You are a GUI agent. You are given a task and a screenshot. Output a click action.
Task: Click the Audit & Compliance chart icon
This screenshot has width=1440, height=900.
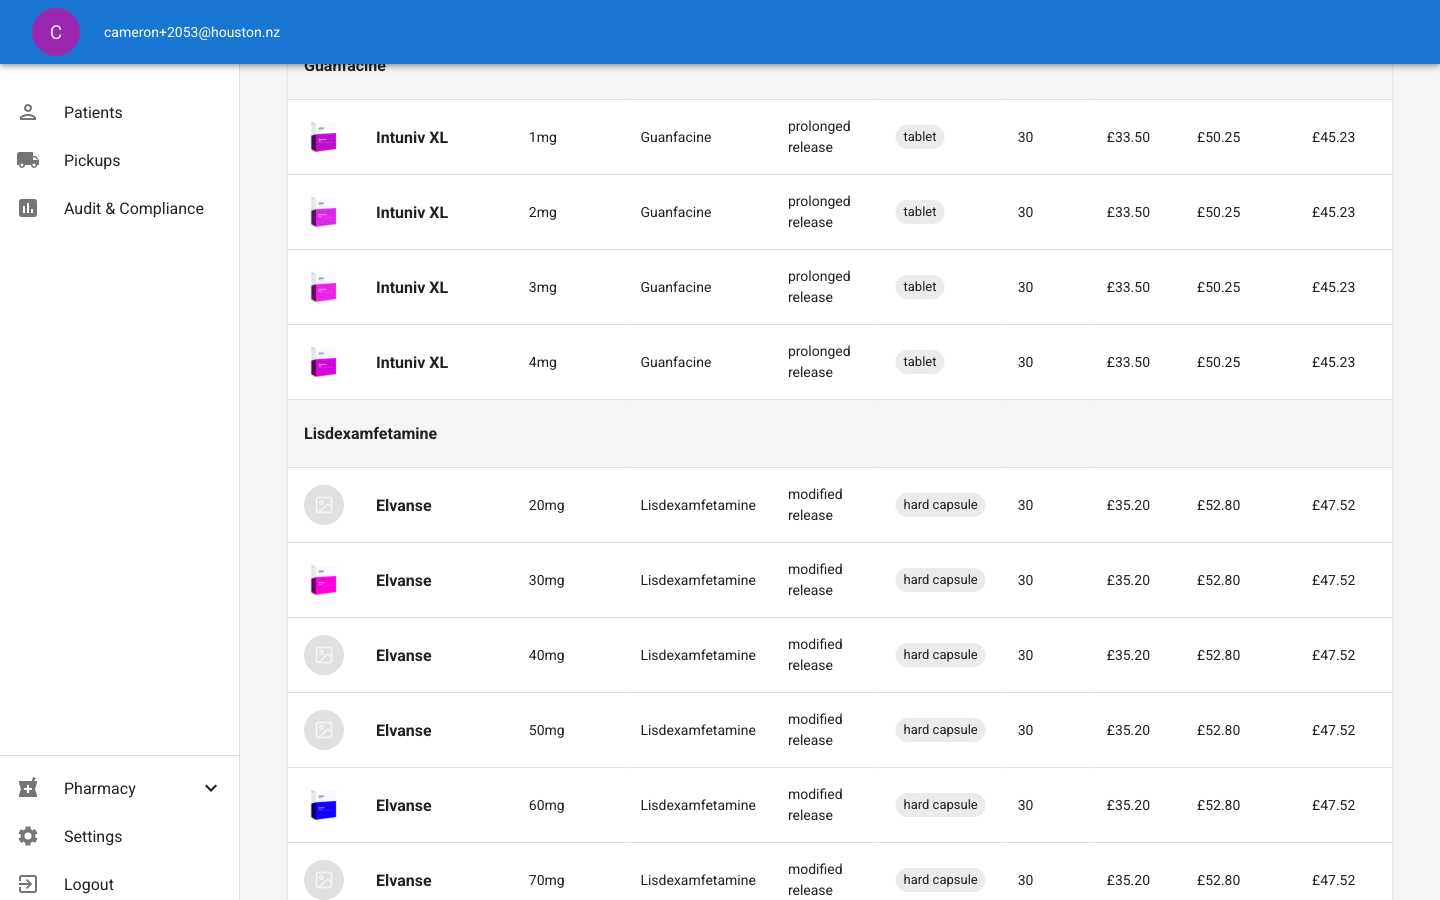(x=28, y=208)
